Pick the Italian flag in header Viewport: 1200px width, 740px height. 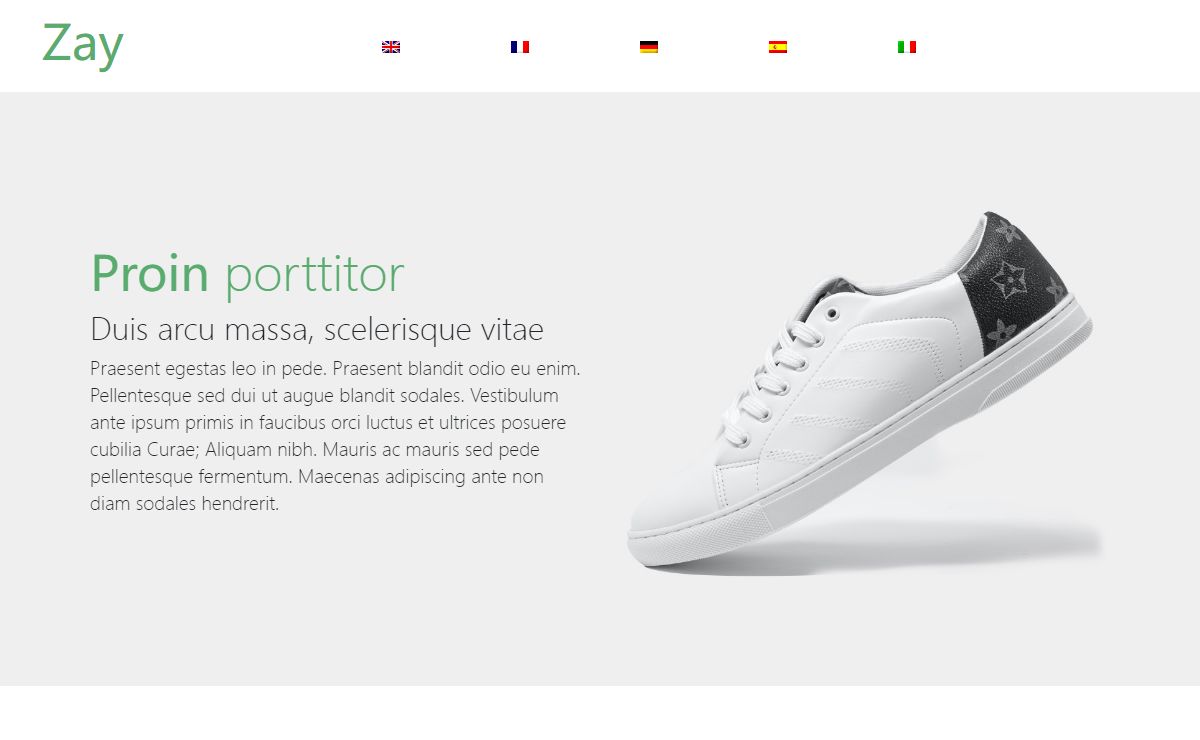(x=907, y=47)
